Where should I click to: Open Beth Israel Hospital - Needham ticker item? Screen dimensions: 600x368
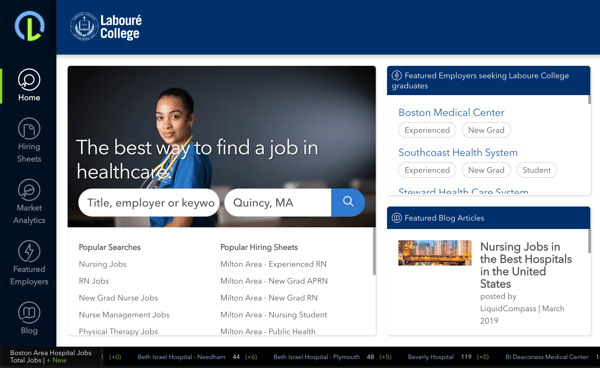pos(181,357)
